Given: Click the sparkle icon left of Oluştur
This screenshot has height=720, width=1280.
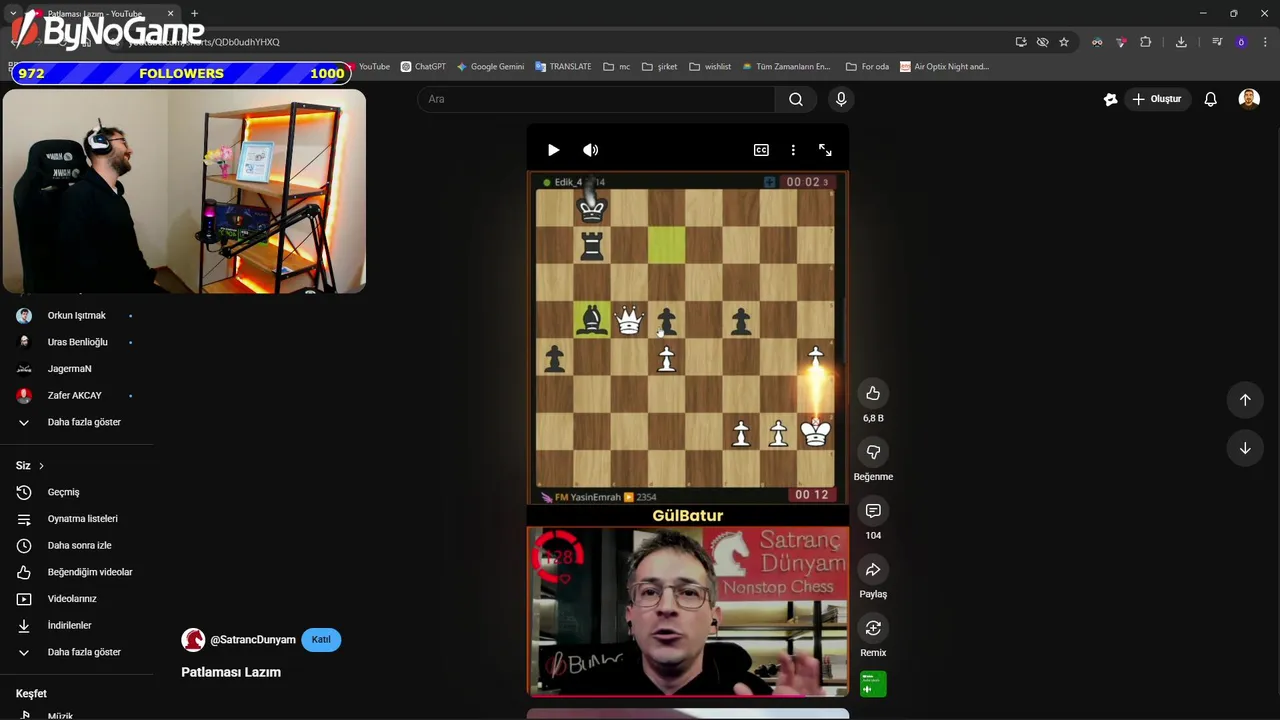Looking at the screenshot, I should pos(1110,99).
